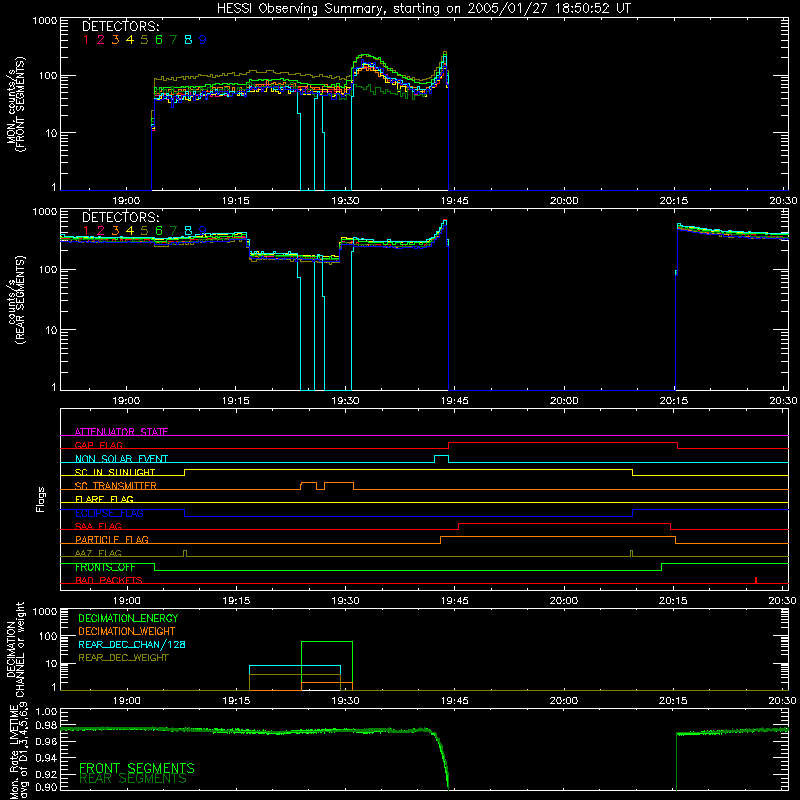Image resolution: width=800 pixels, height=800 pixels.
Task: Click 0.92 on livetime y-axis
Action: point(46,774)
